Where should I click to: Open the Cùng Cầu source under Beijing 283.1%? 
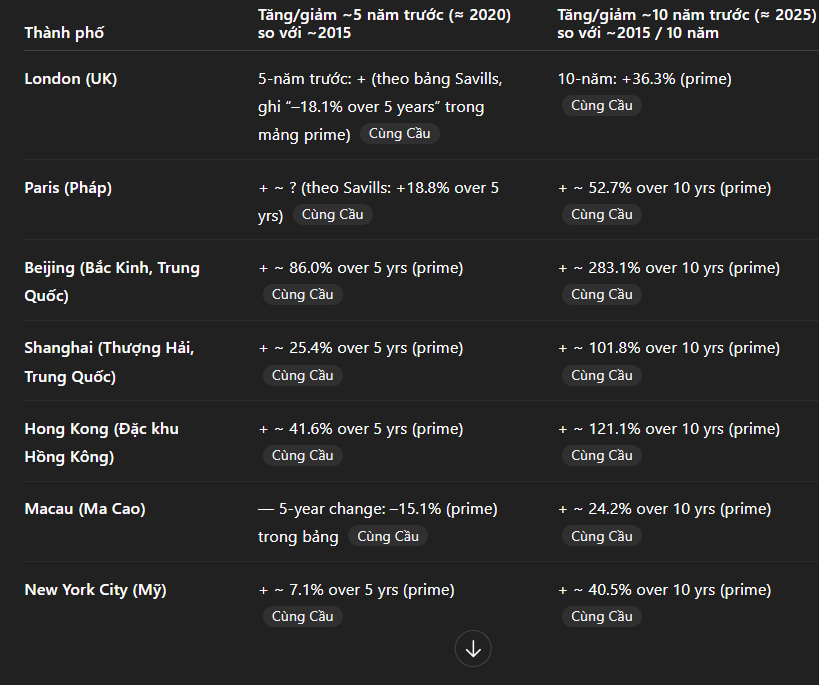601,294
